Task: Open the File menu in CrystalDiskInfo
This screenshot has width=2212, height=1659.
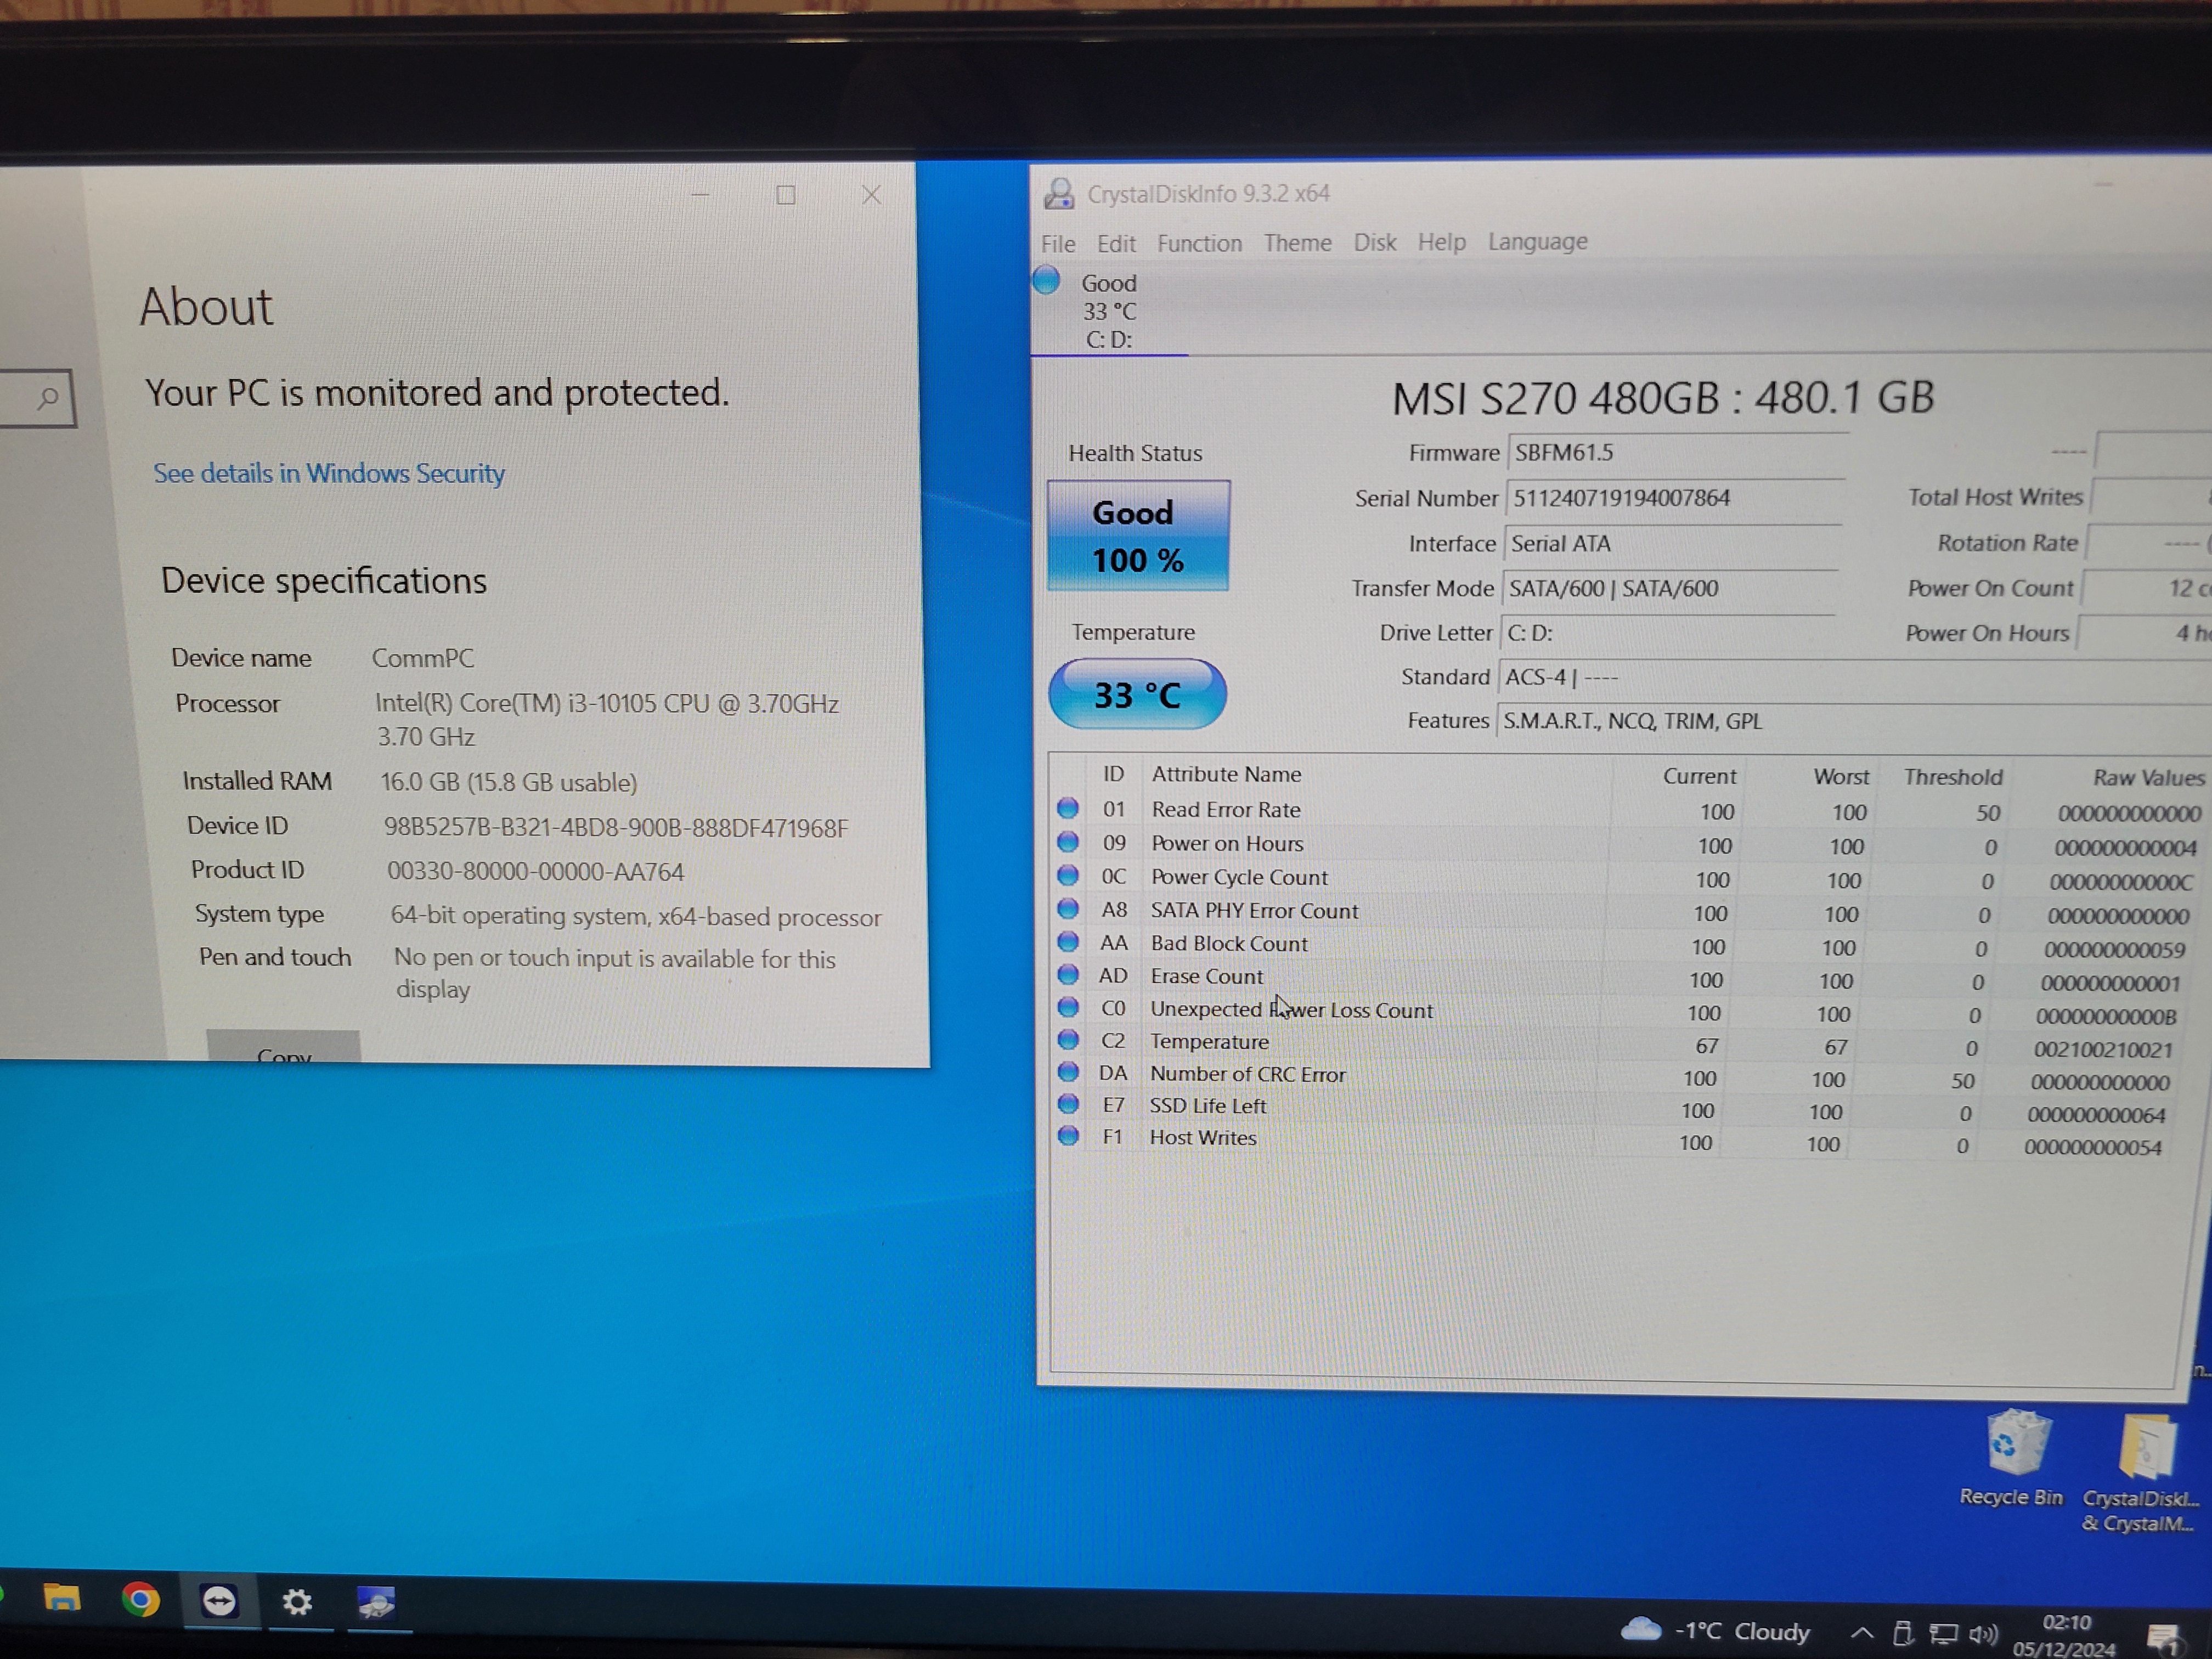Action: click(1058, 244)
